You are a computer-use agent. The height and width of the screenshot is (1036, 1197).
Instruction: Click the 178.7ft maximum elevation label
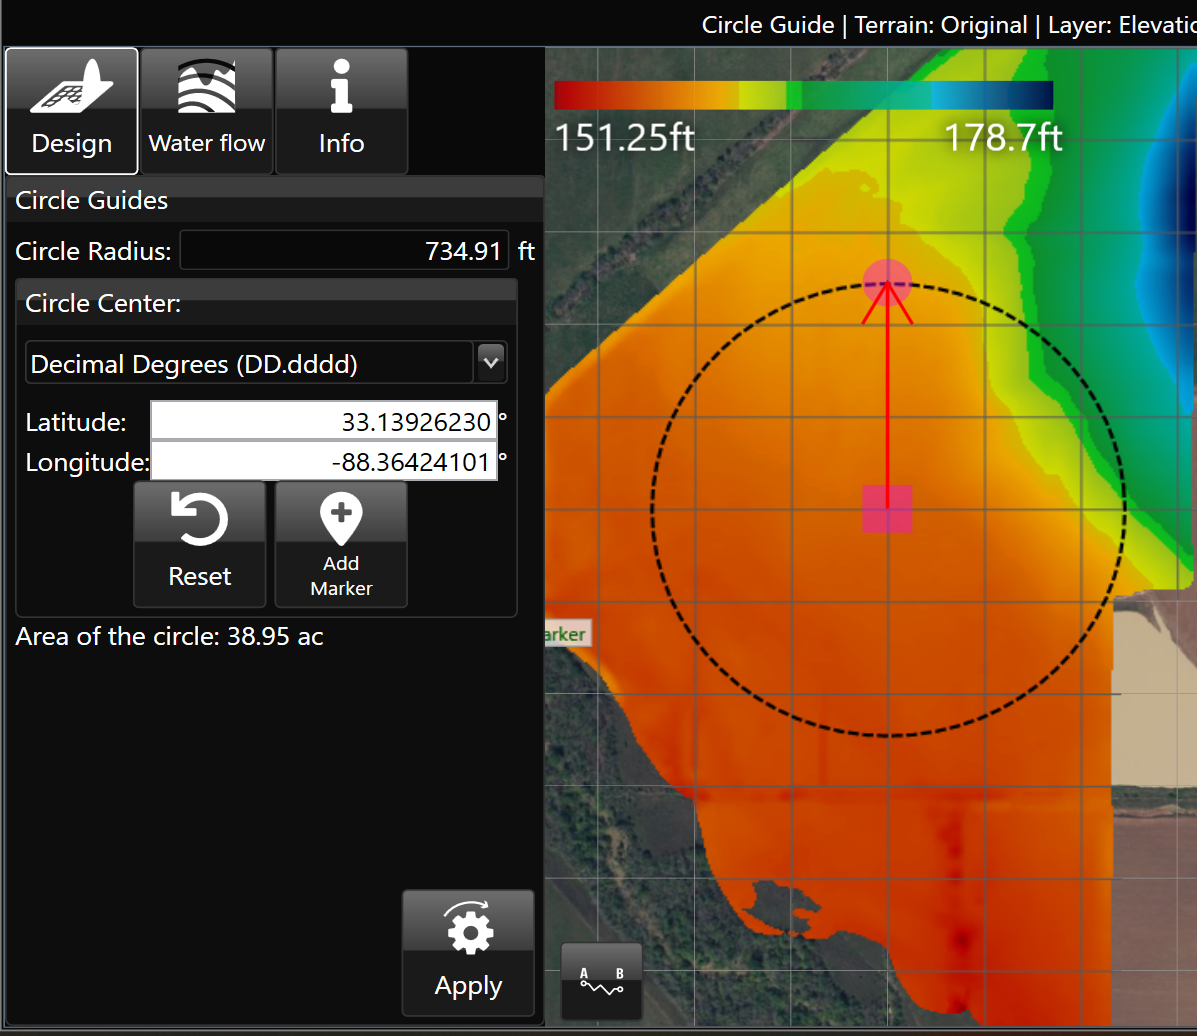click(1003, 138)
